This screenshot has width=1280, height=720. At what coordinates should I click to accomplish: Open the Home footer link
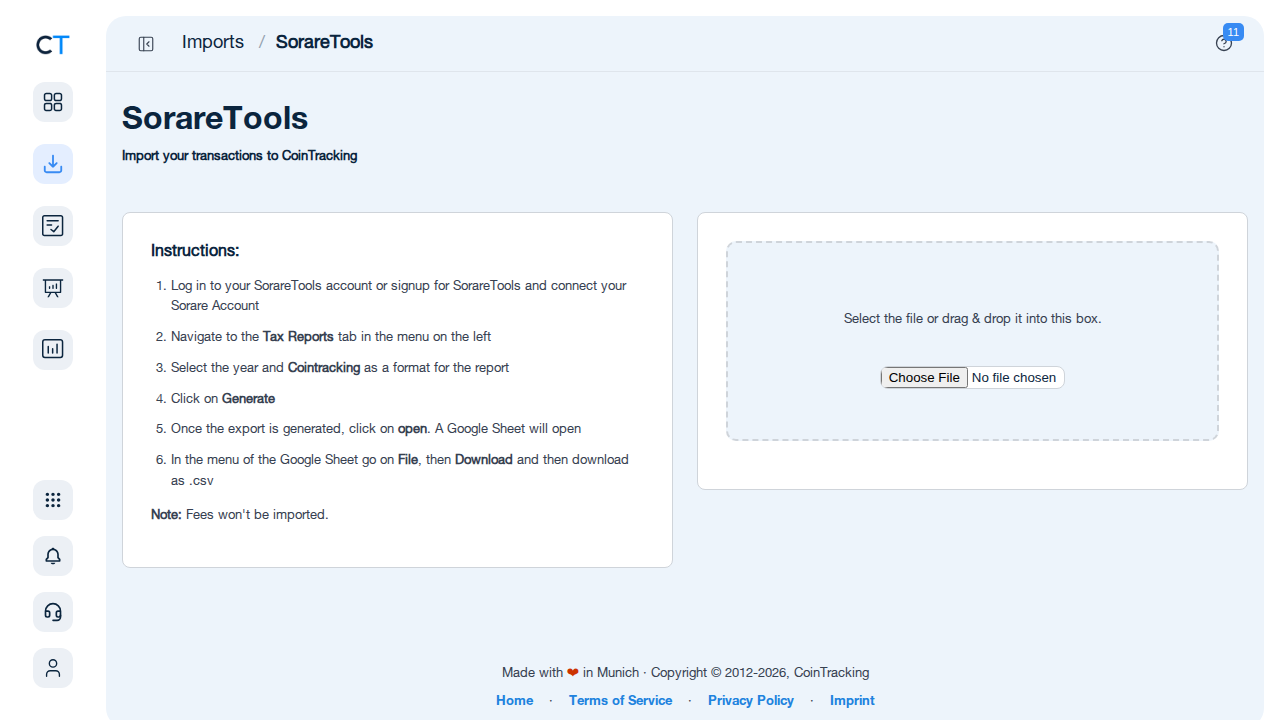click(515, 700)
